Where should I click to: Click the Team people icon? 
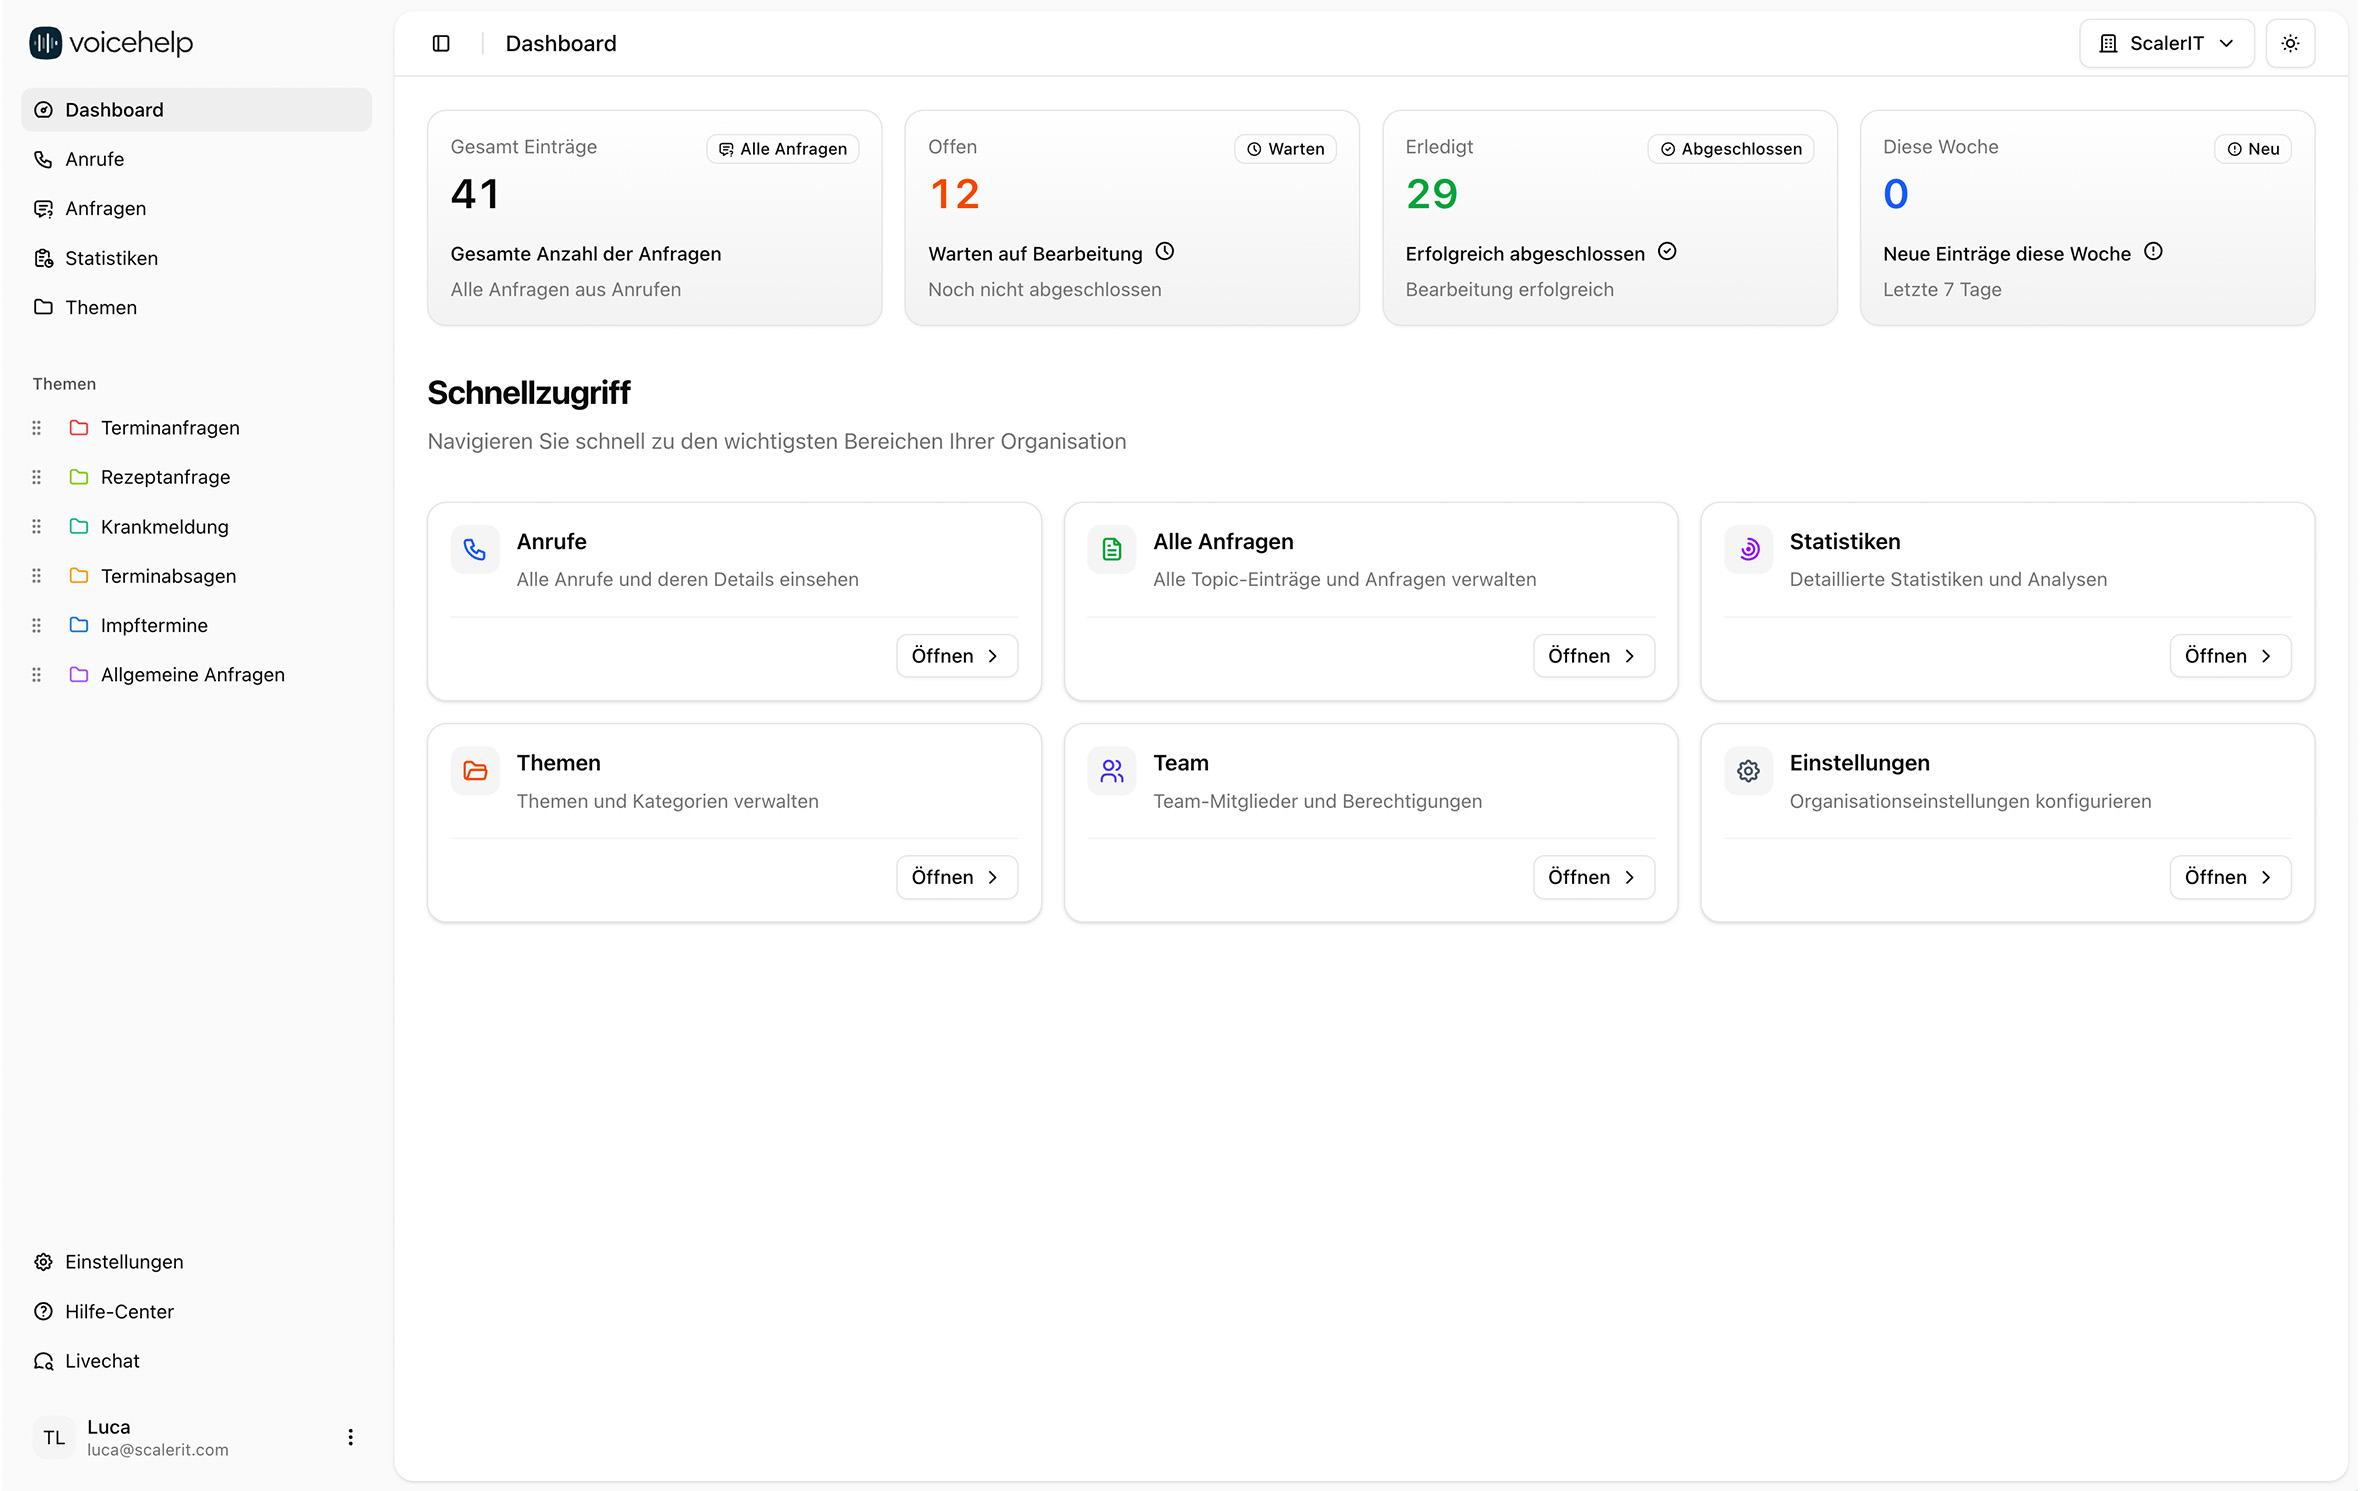tap(1111, 771)
